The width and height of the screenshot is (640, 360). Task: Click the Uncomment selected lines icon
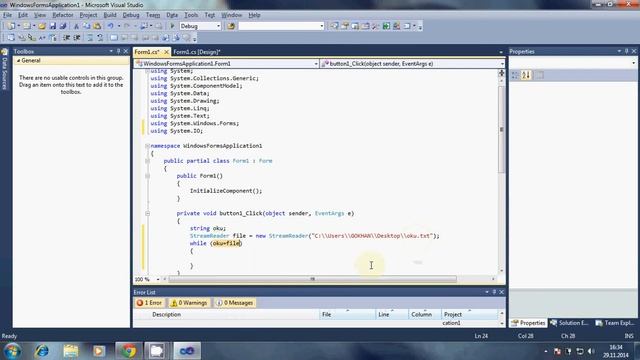click(100, 38)
